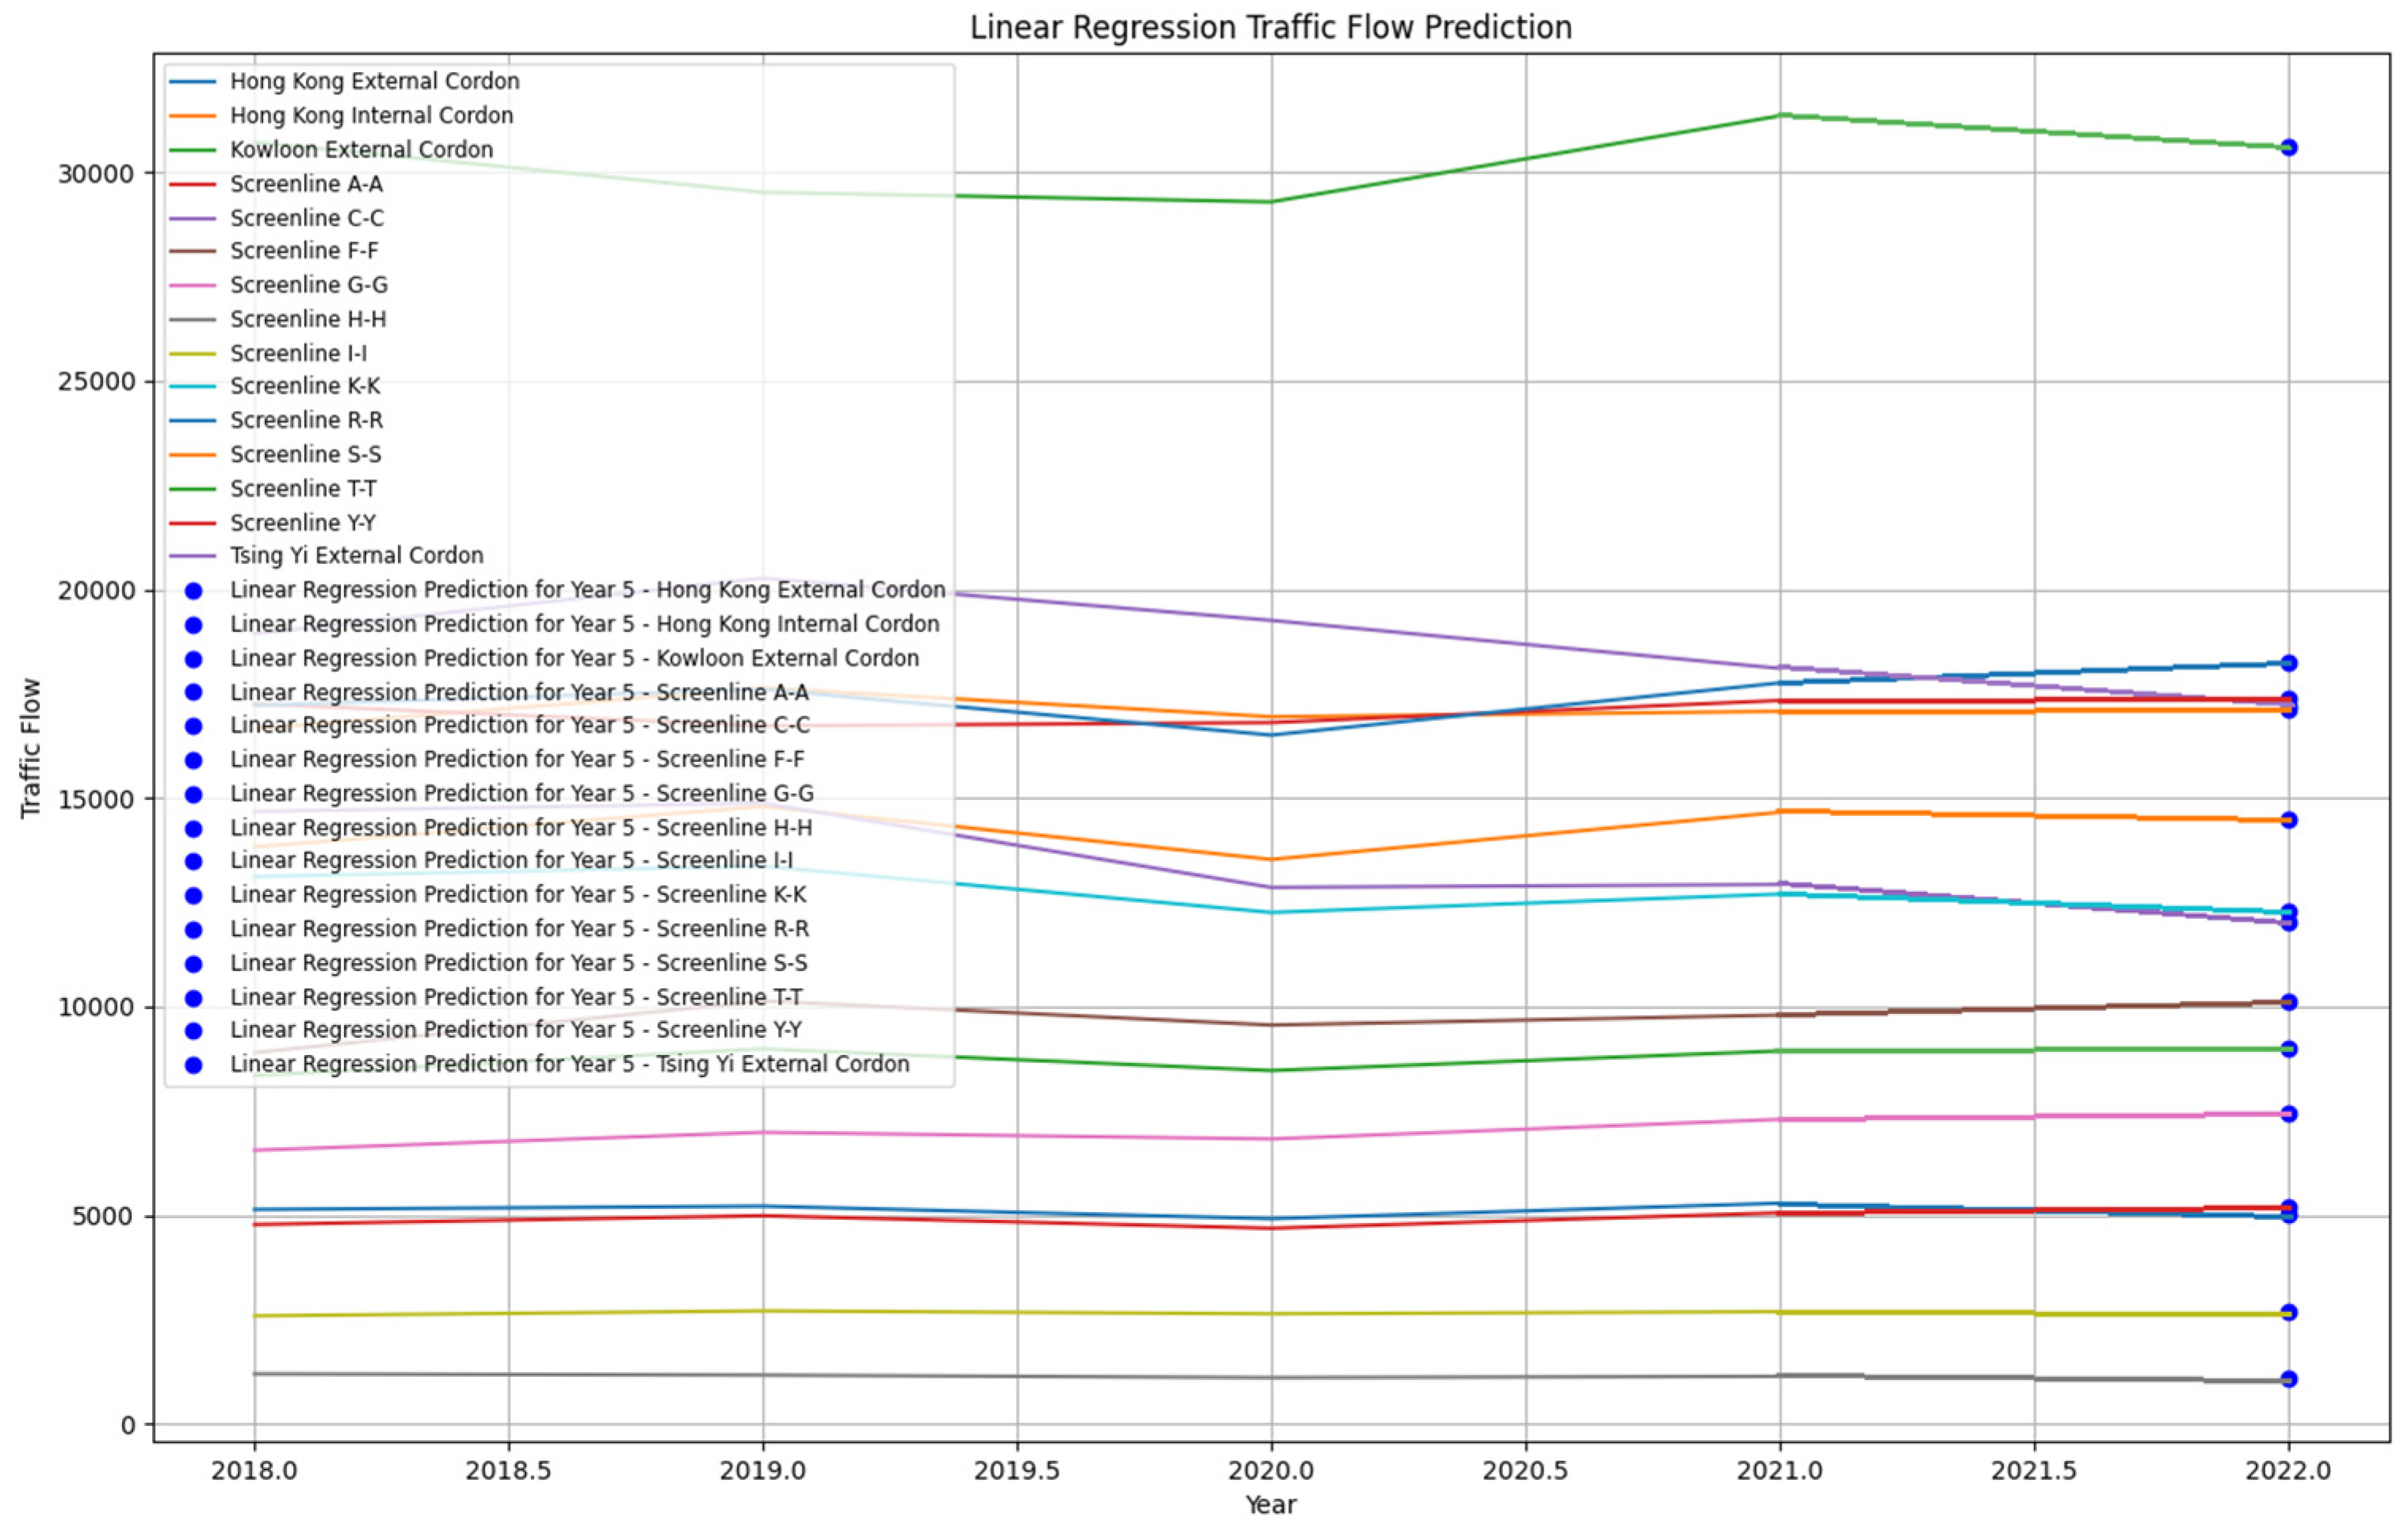Select the Screenline G-G pink legend line swatch

pyautogui.click(x=193, y=286)
